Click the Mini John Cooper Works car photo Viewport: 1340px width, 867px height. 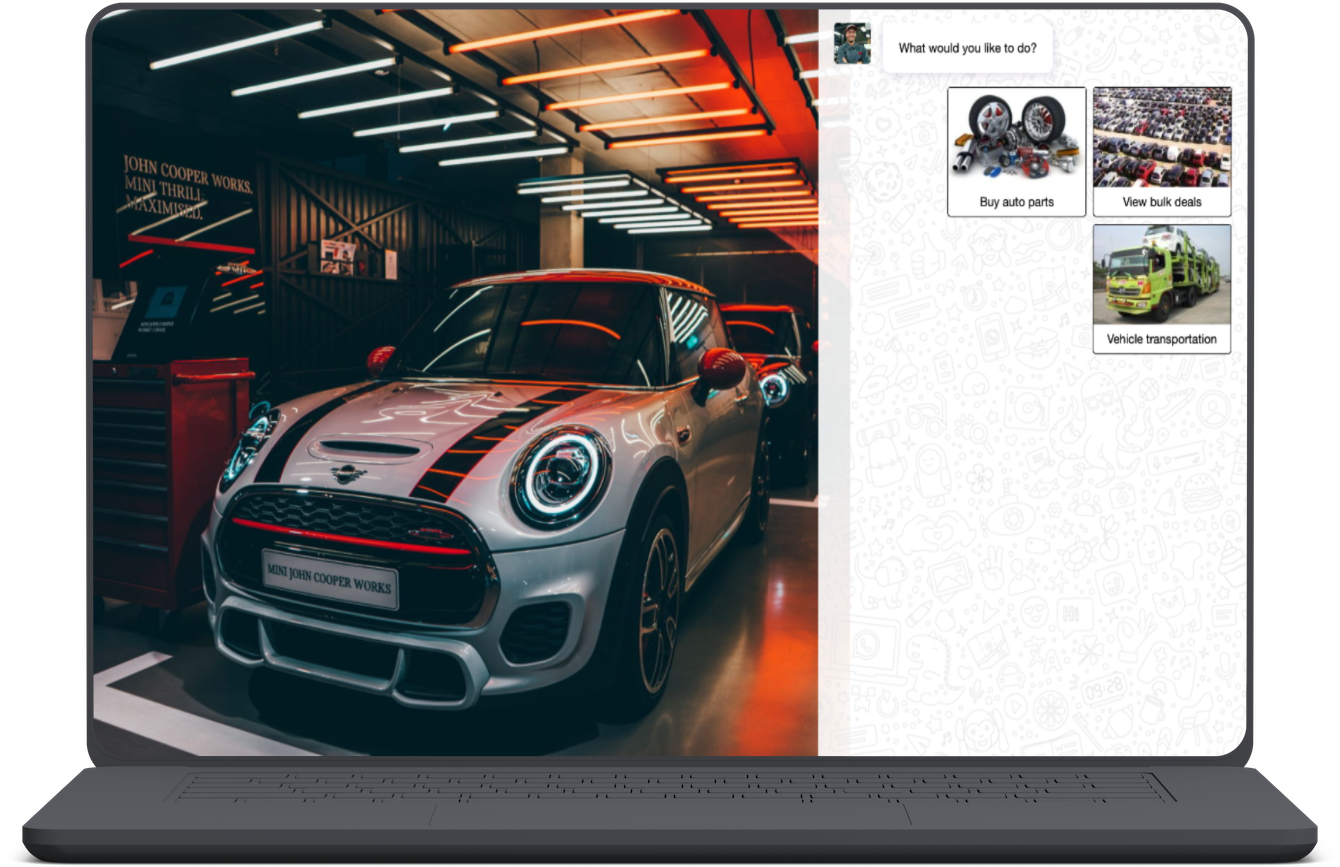(456, 382)
